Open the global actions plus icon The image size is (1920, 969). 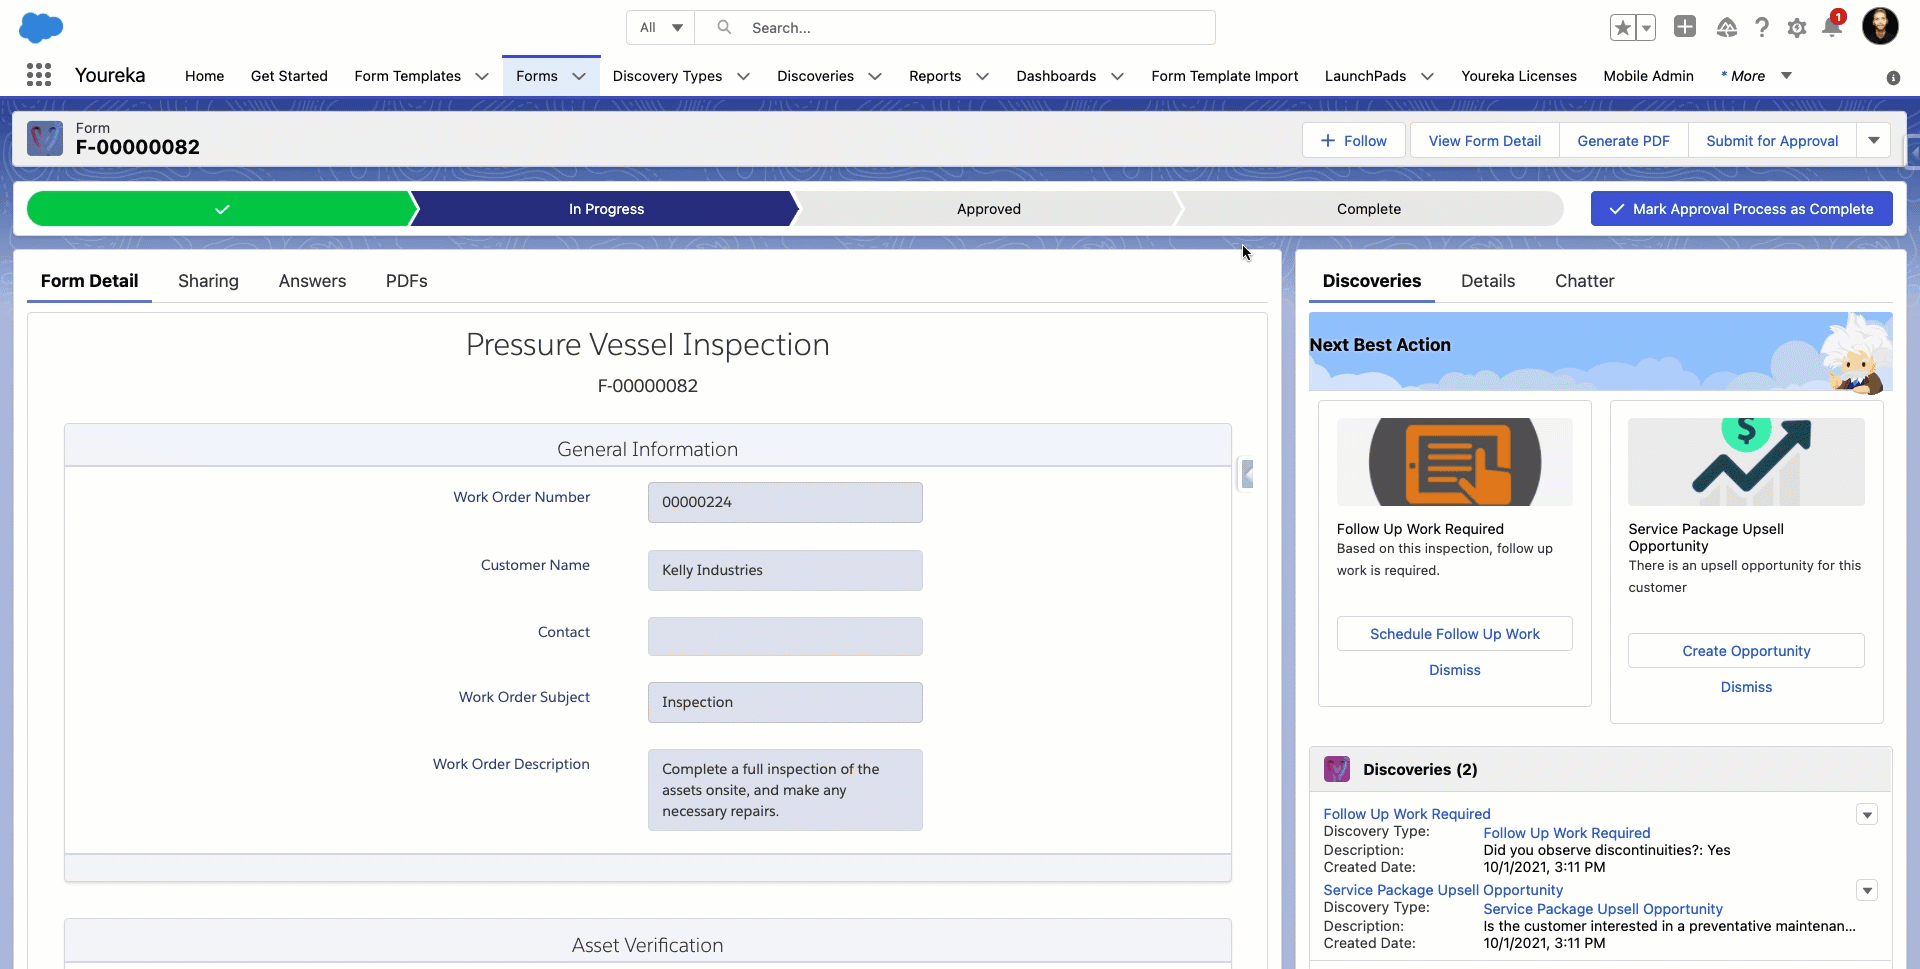tap(1685, 27)
